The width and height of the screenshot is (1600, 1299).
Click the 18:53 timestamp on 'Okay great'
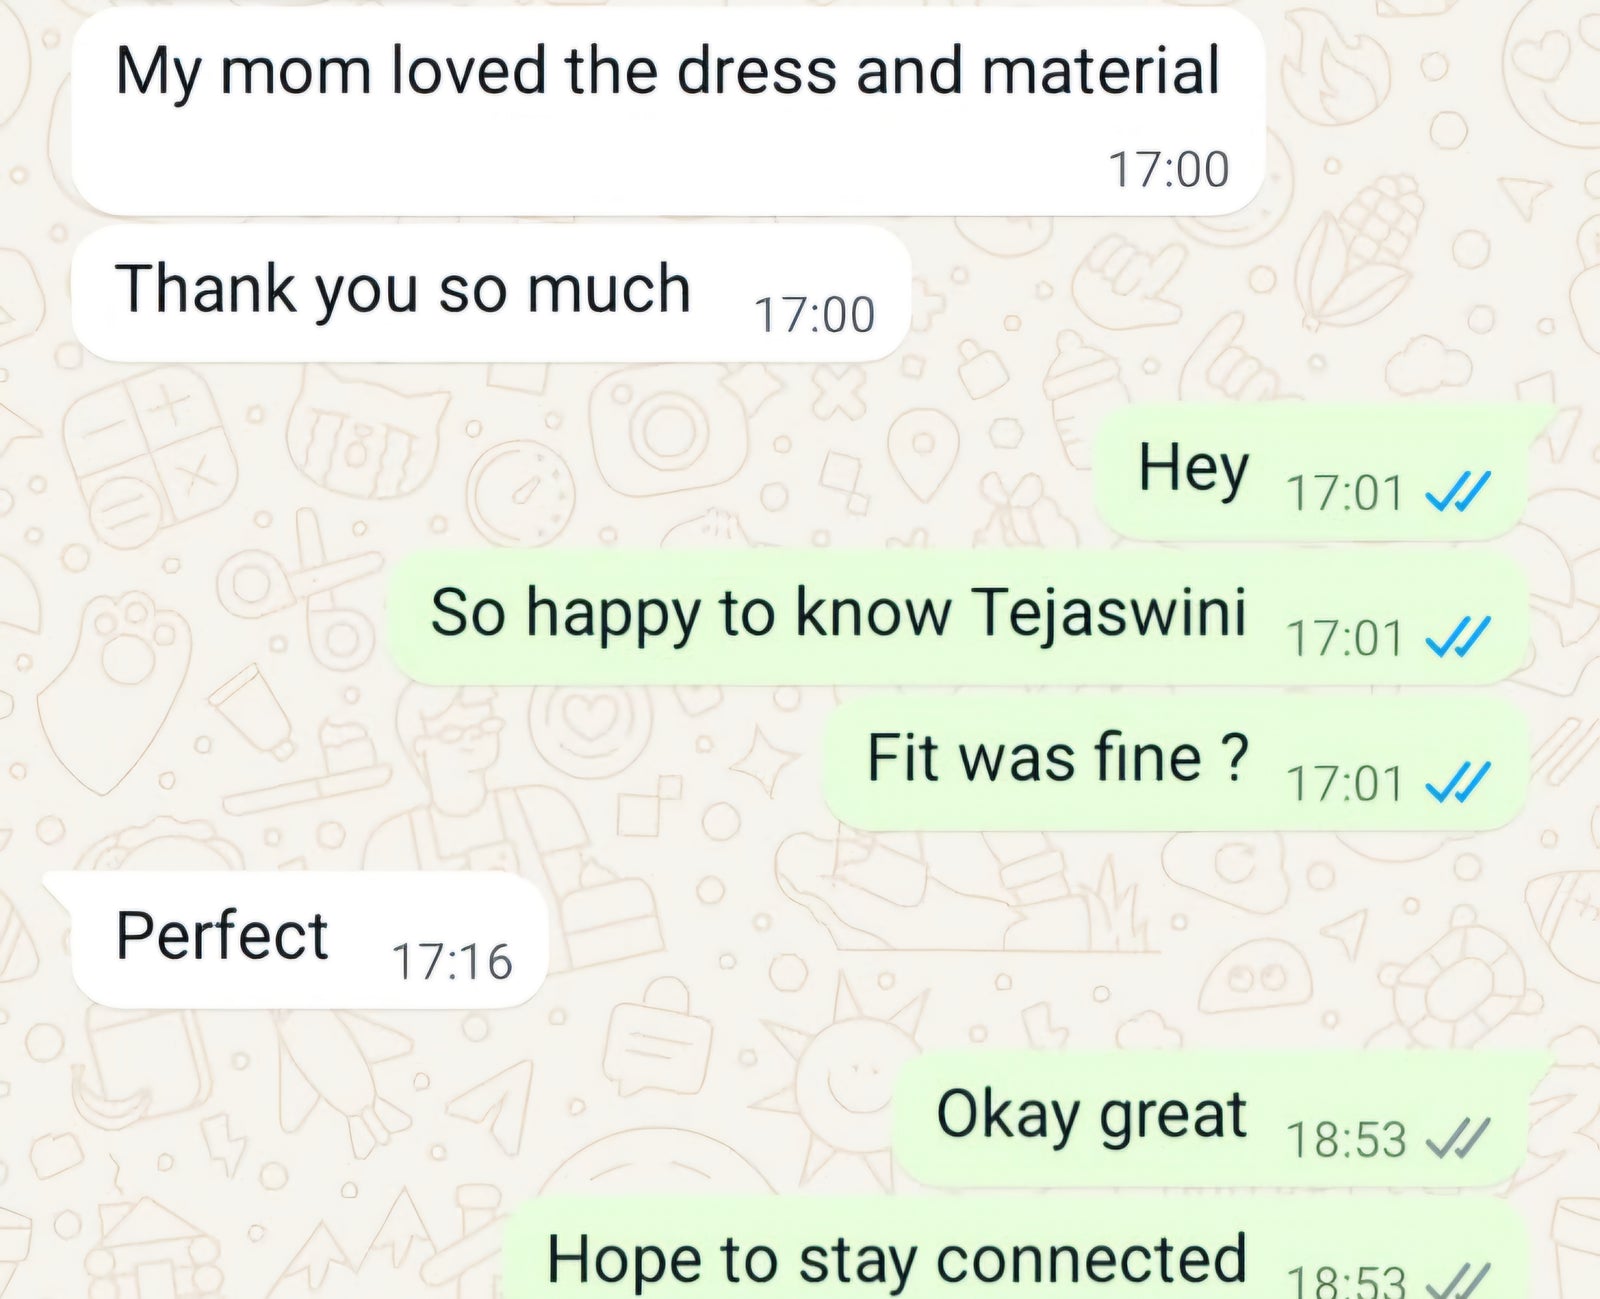point(1346,1139)
